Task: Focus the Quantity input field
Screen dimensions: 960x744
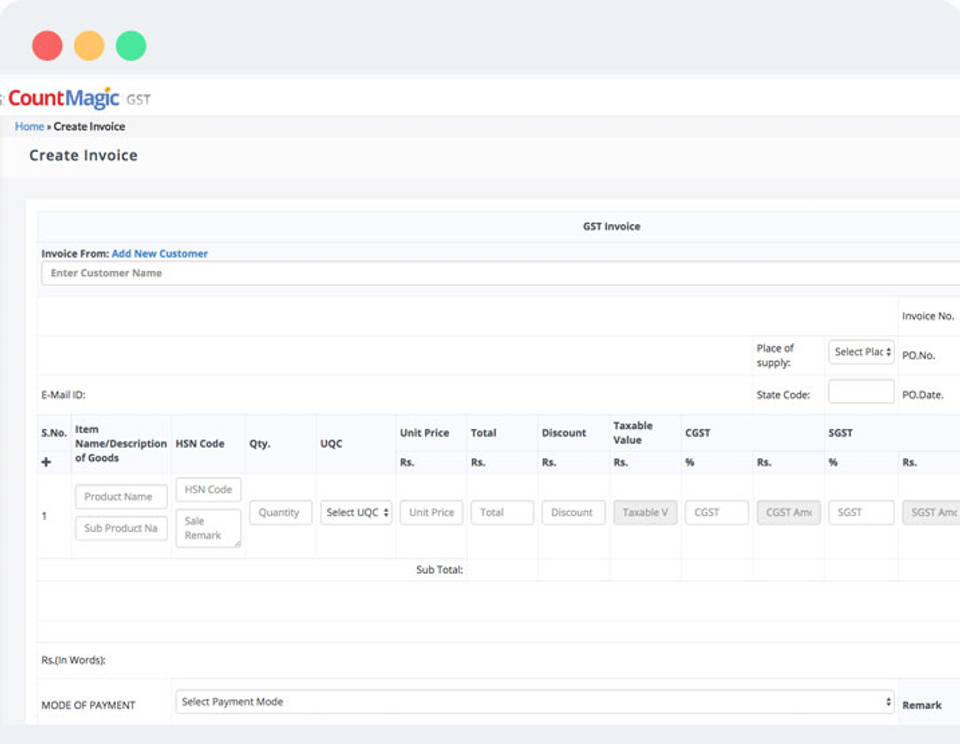Action: [x=280, y=512]
